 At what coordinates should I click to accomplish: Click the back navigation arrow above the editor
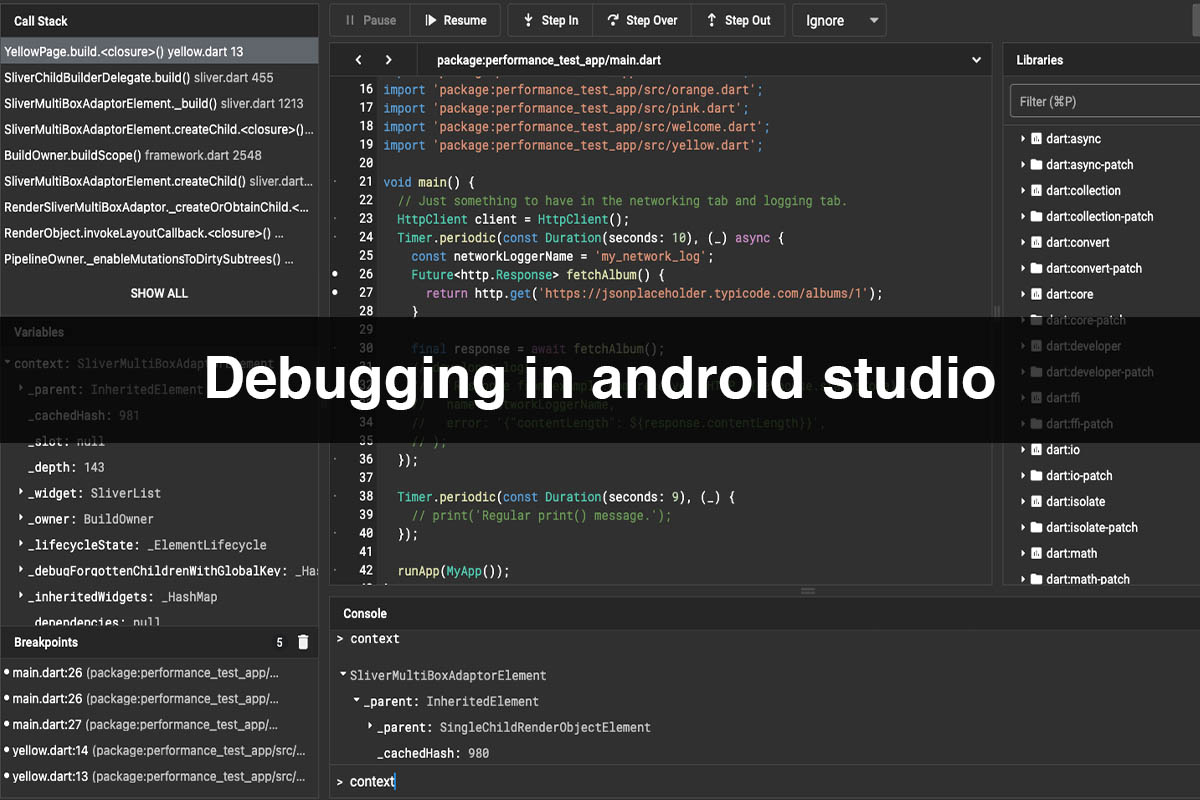click(x=358, y=60)
